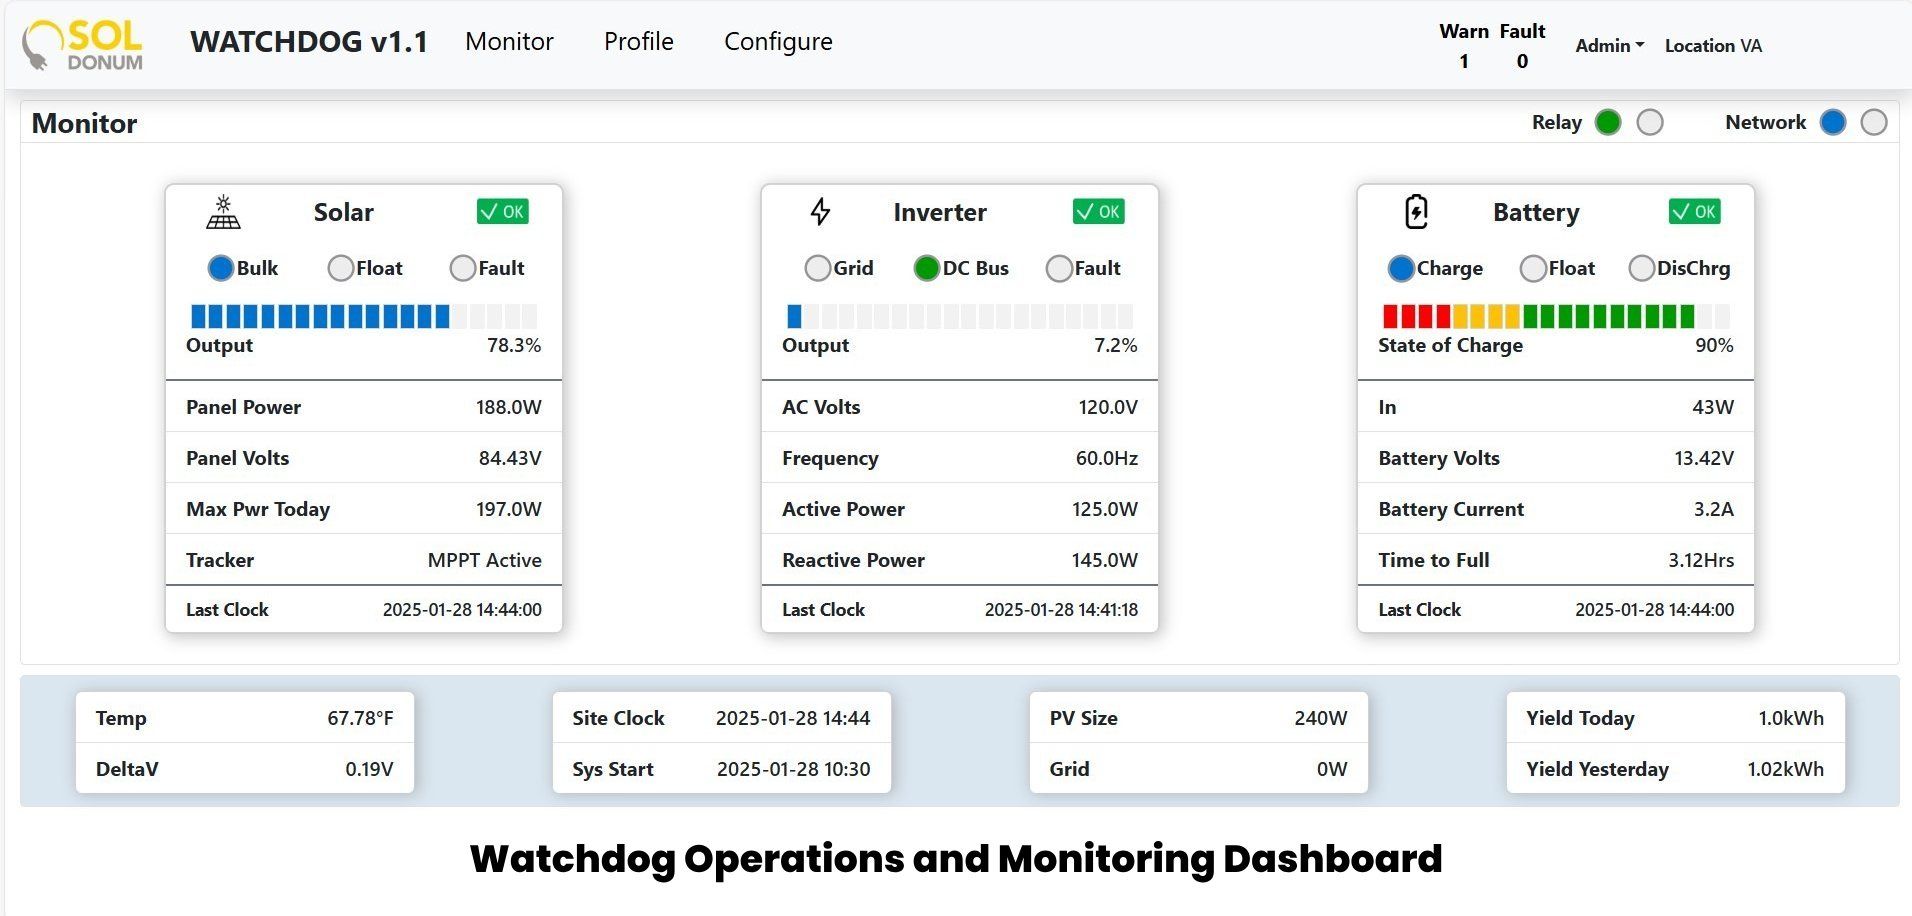
Task: Open the Admin dropdown menu
Action: pos(1607,45)
